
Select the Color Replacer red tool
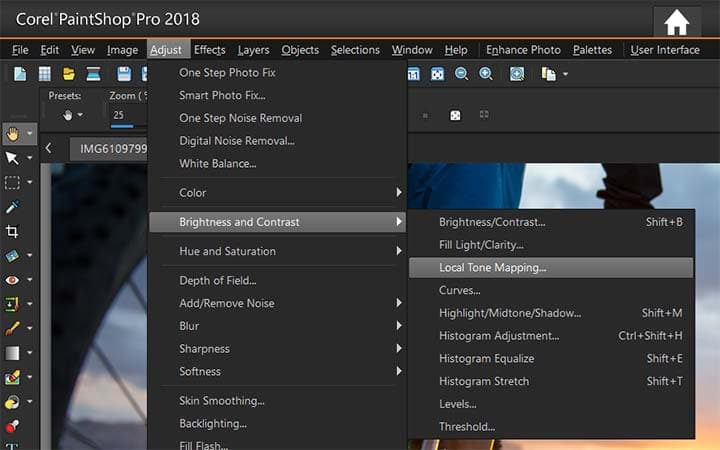(12, 426)
